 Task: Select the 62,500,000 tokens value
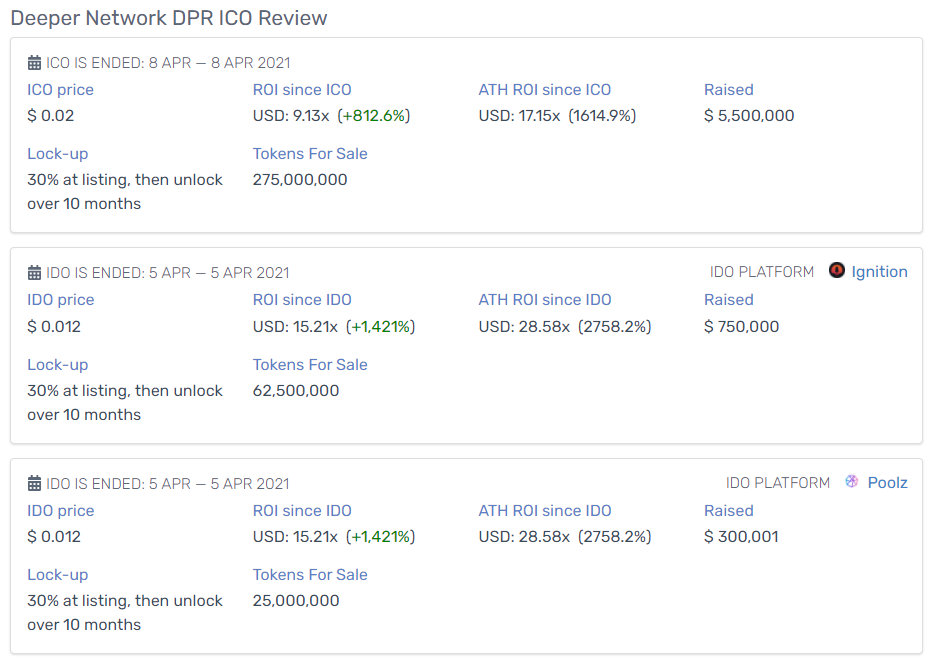(x=296, y=391)
